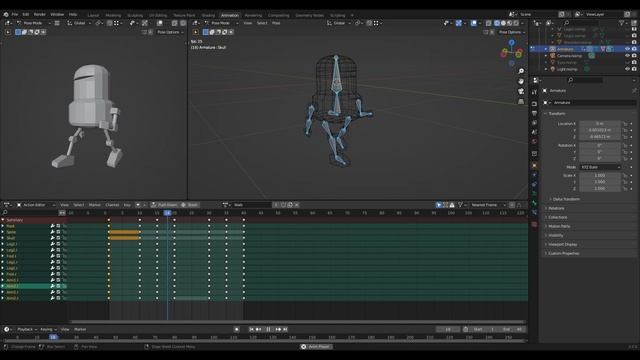Click the current frame number field

(448, 329)
